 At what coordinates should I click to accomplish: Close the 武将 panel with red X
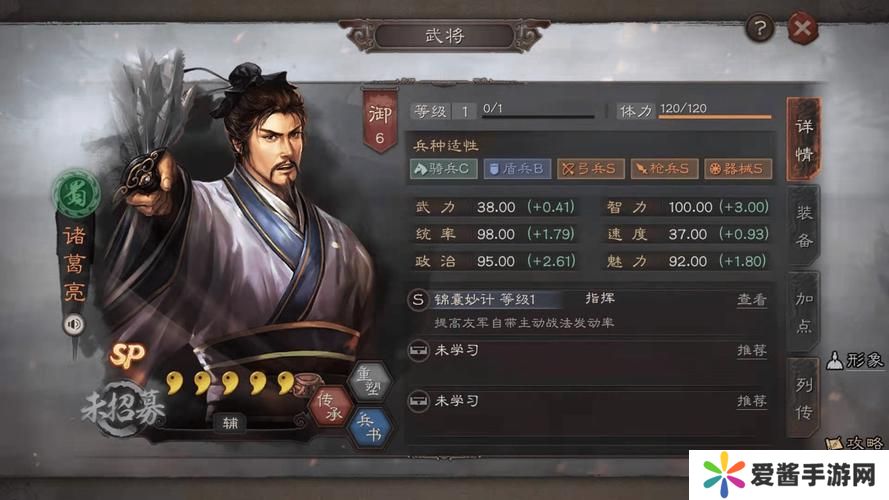tap(802, 27)
